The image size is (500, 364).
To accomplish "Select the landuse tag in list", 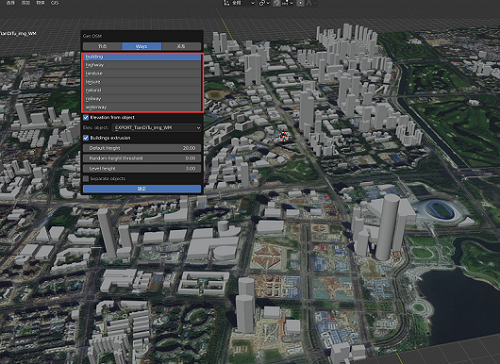I will tap(142, 73).
